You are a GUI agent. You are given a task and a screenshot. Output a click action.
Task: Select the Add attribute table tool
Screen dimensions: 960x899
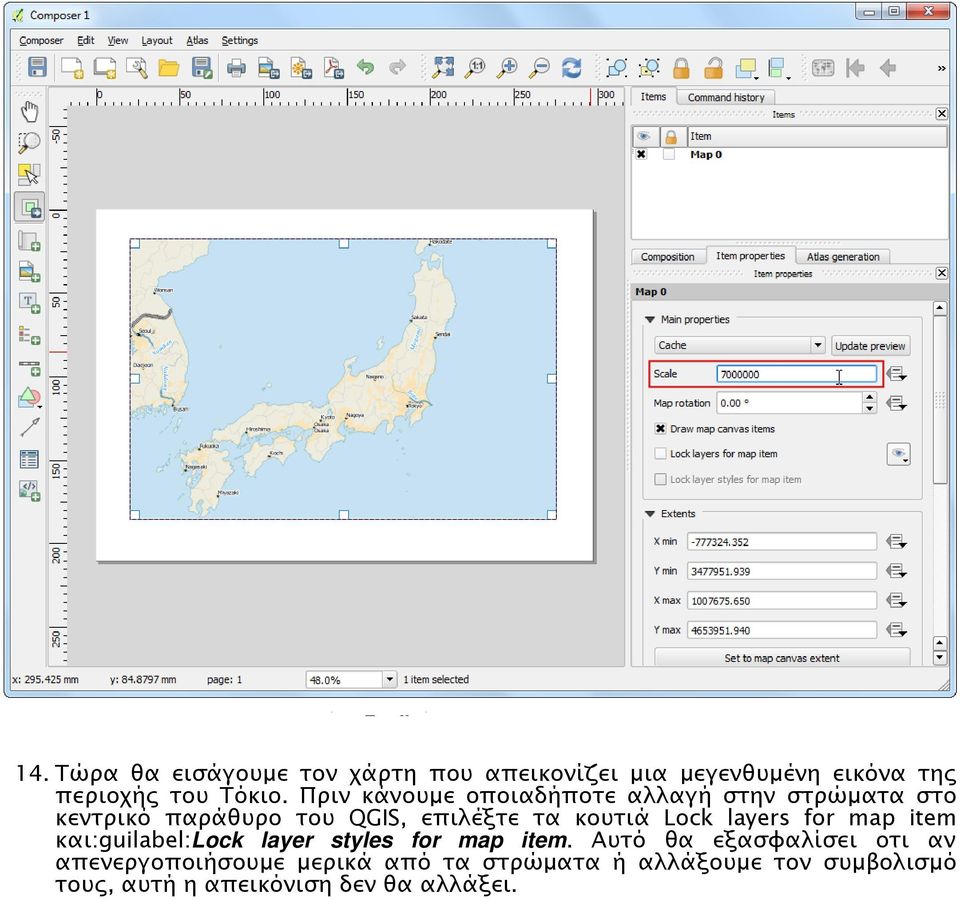29,459
